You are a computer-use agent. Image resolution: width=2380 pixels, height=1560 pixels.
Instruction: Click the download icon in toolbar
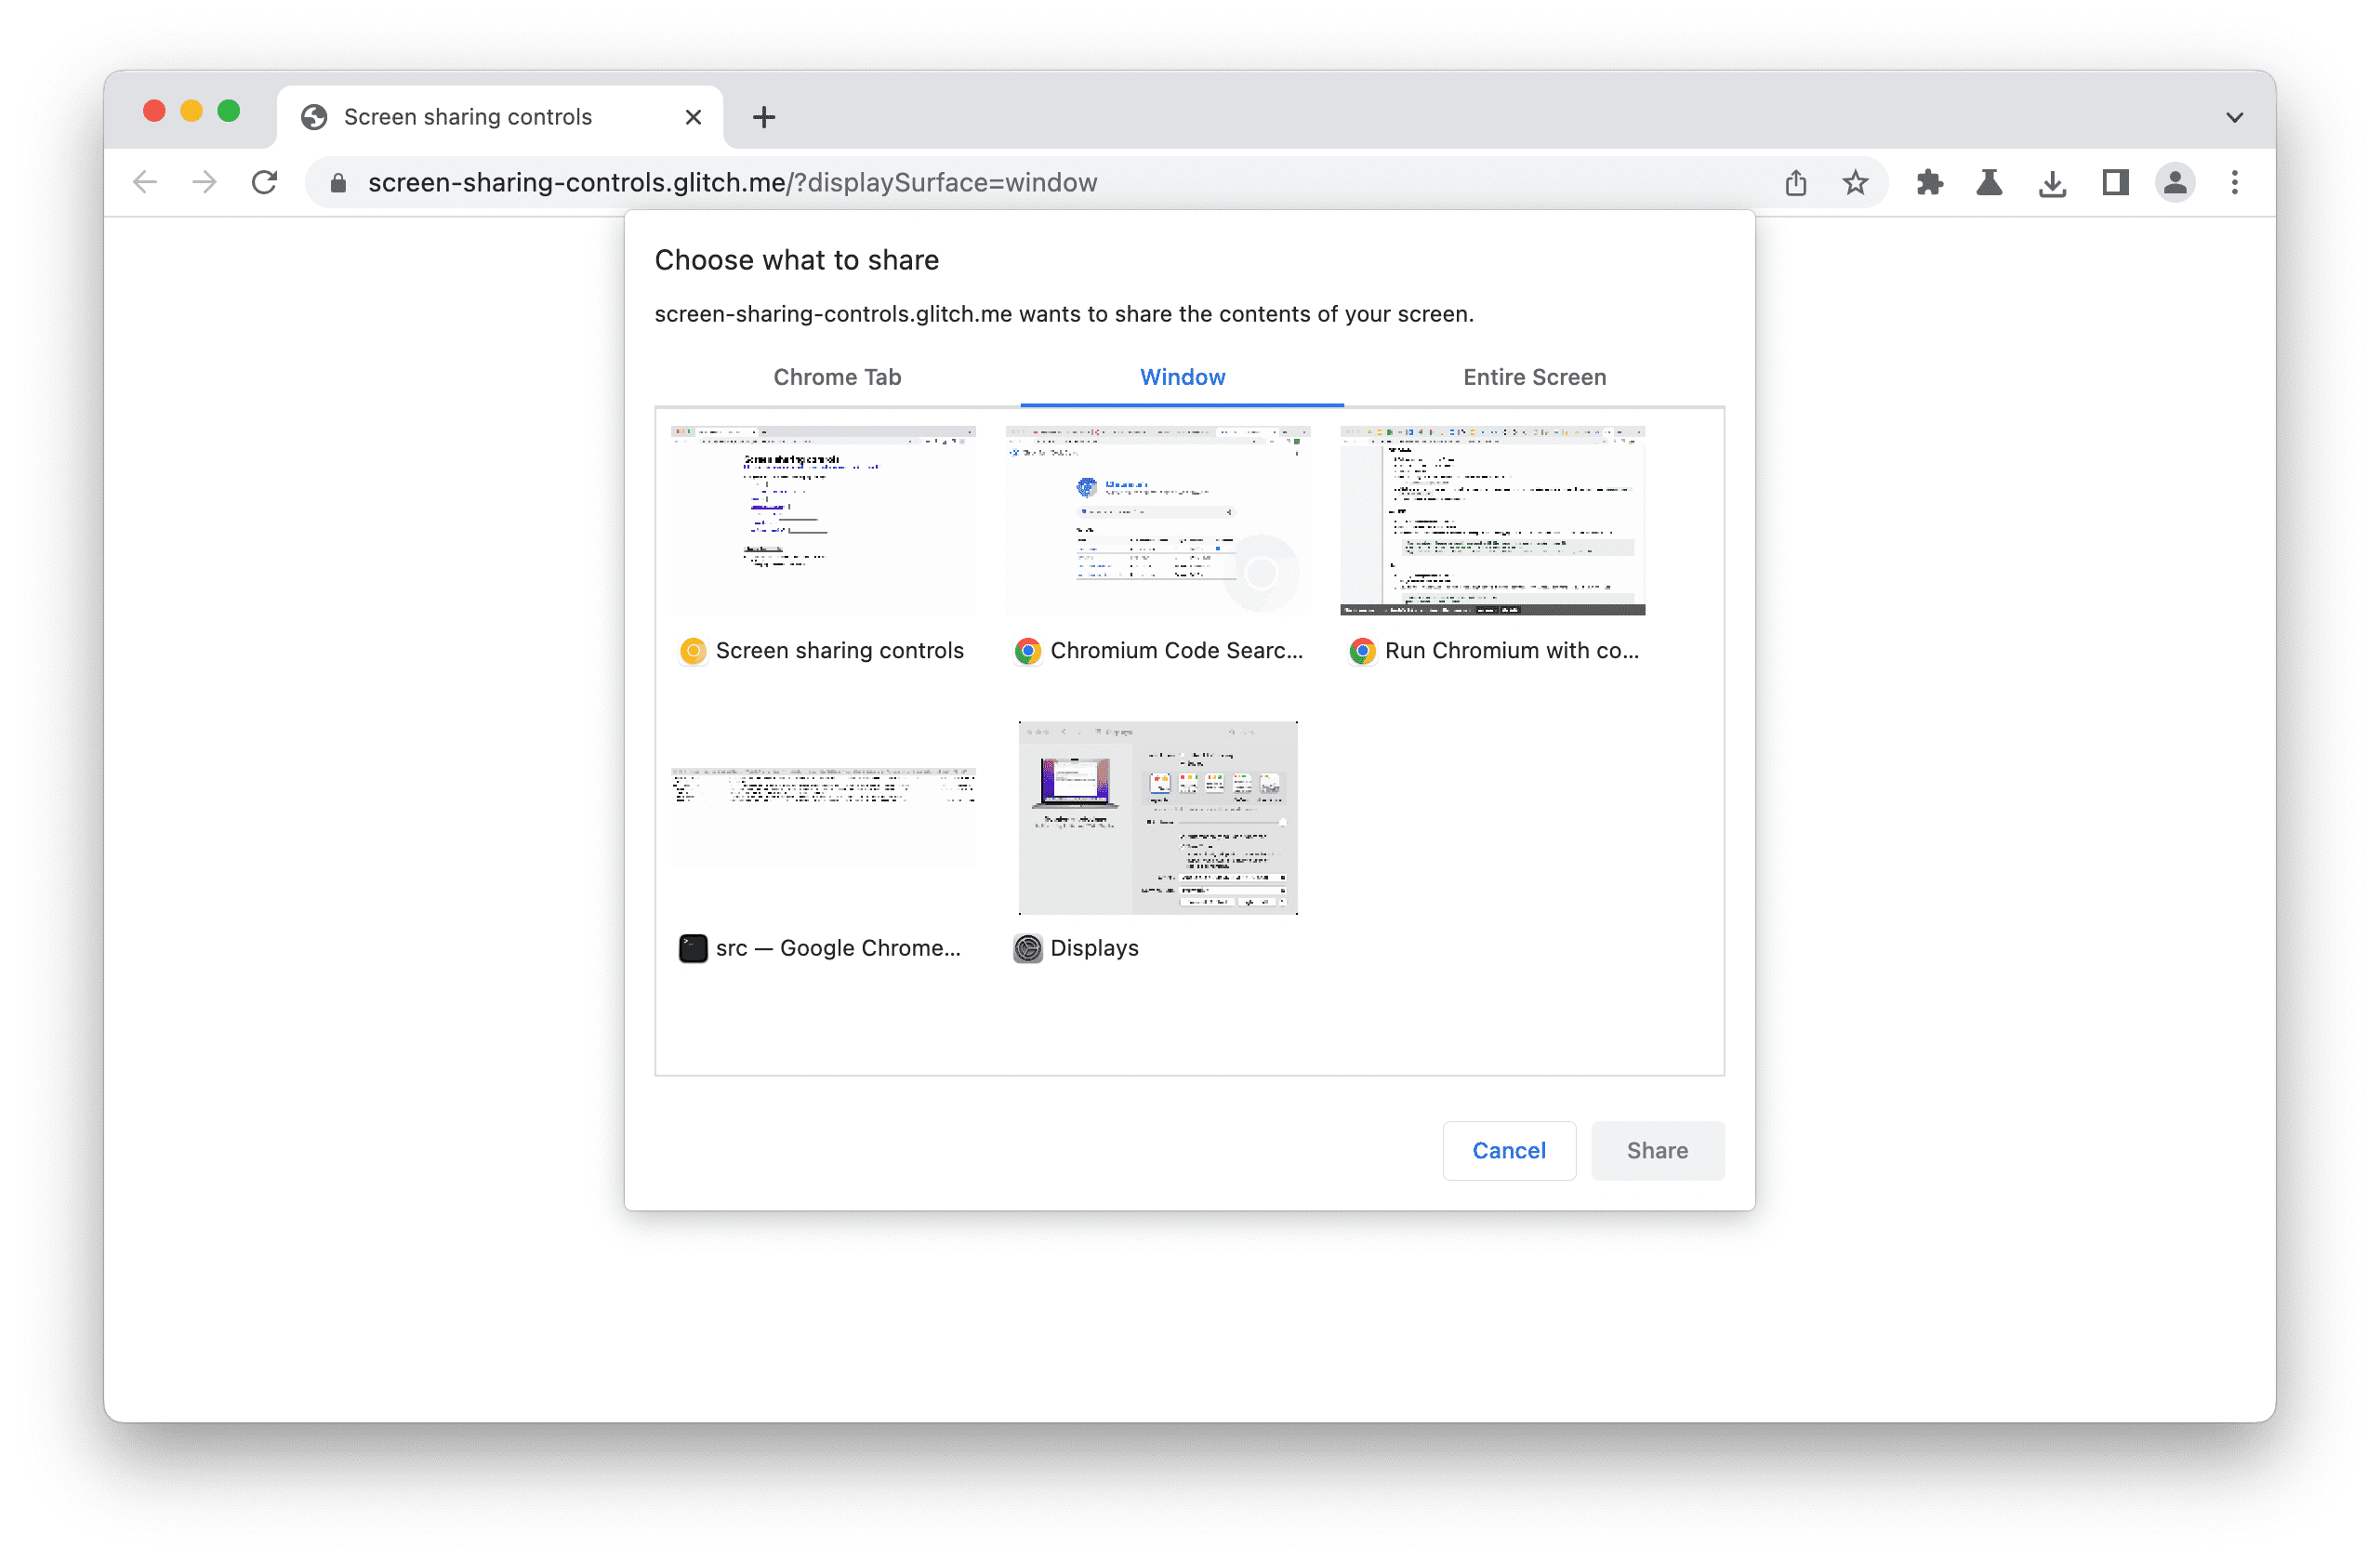(2051, 181)
